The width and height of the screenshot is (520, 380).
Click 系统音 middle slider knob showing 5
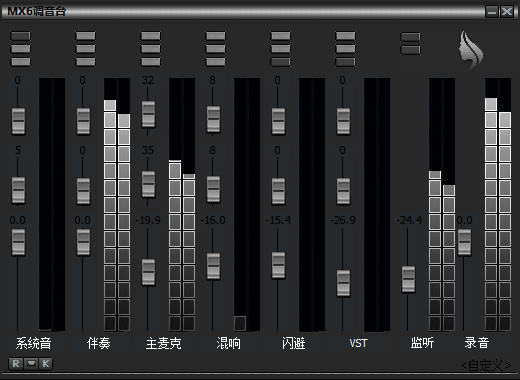coord(18,190)
